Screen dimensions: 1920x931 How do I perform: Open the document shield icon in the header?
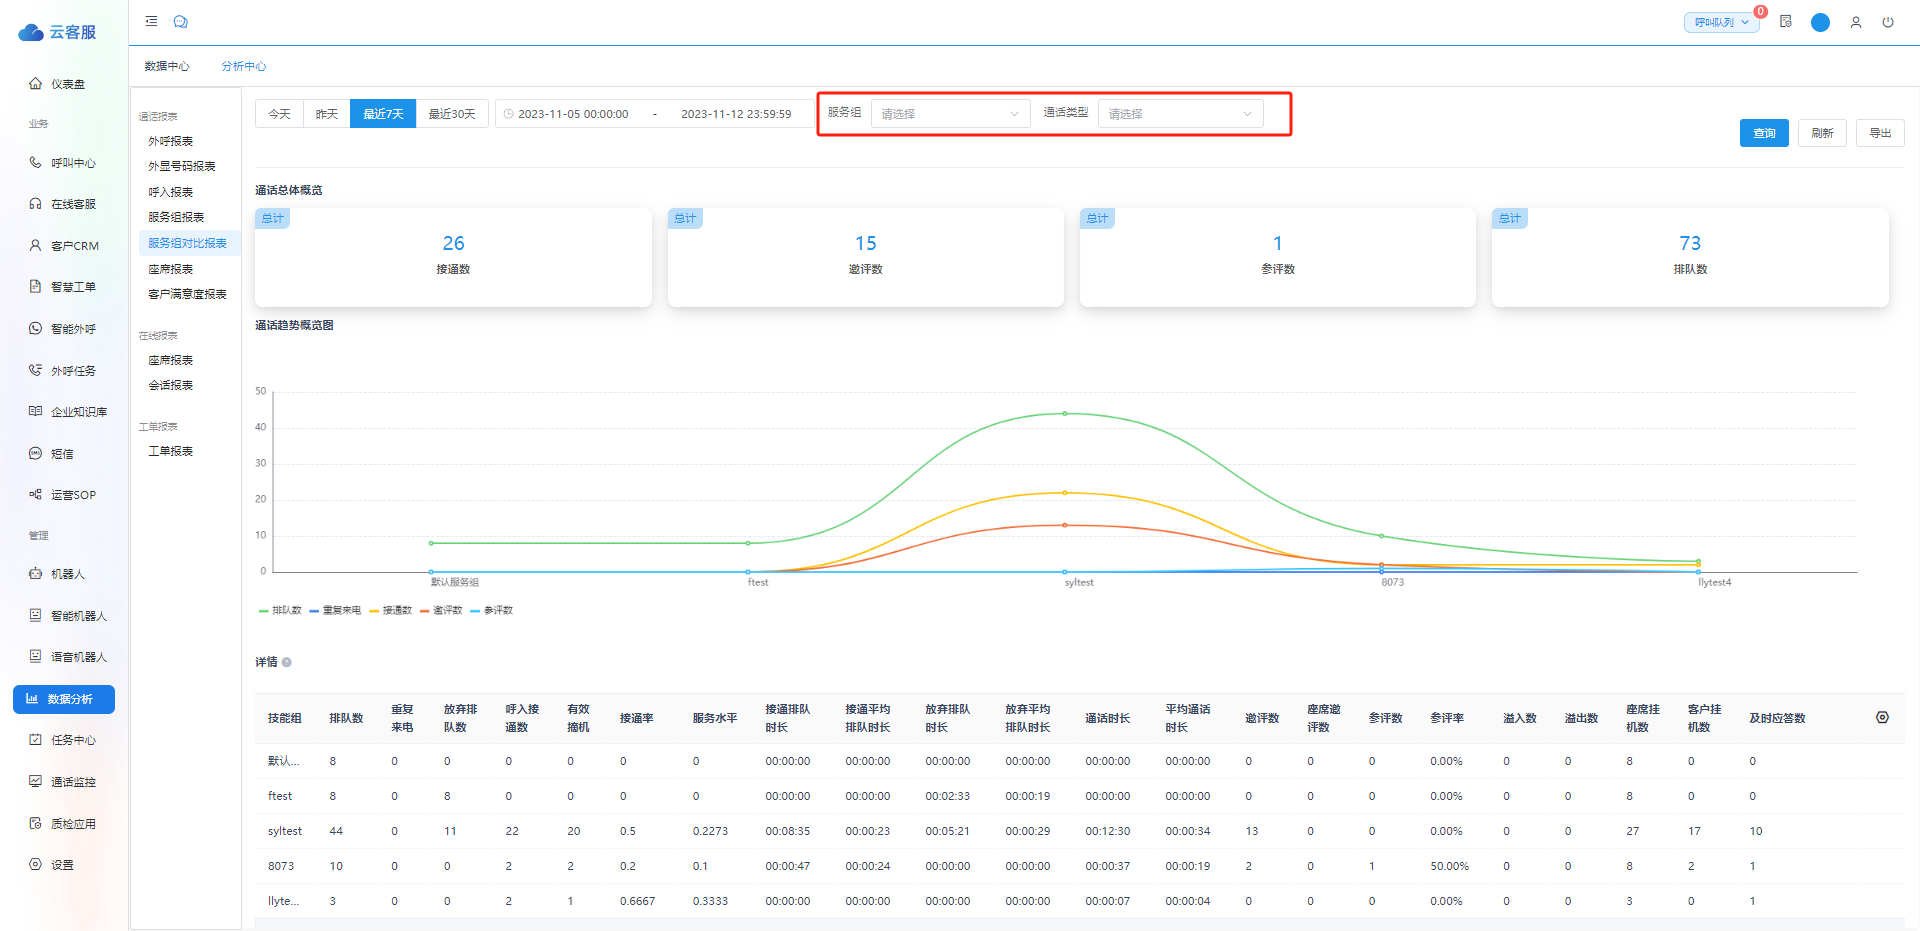tap(1786, 22)
